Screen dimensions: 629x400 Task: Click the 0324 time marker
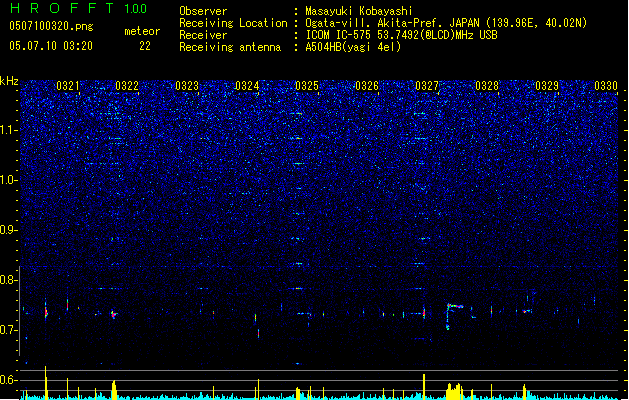point(247,86)
